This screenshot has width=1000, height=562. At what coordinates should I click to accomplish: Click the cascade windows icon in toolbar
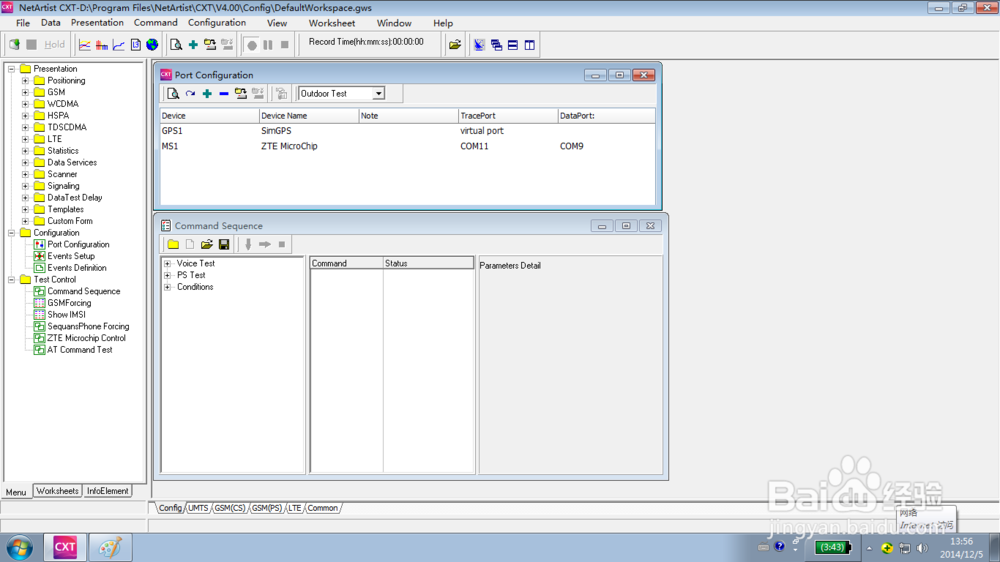tap(496, 45)
